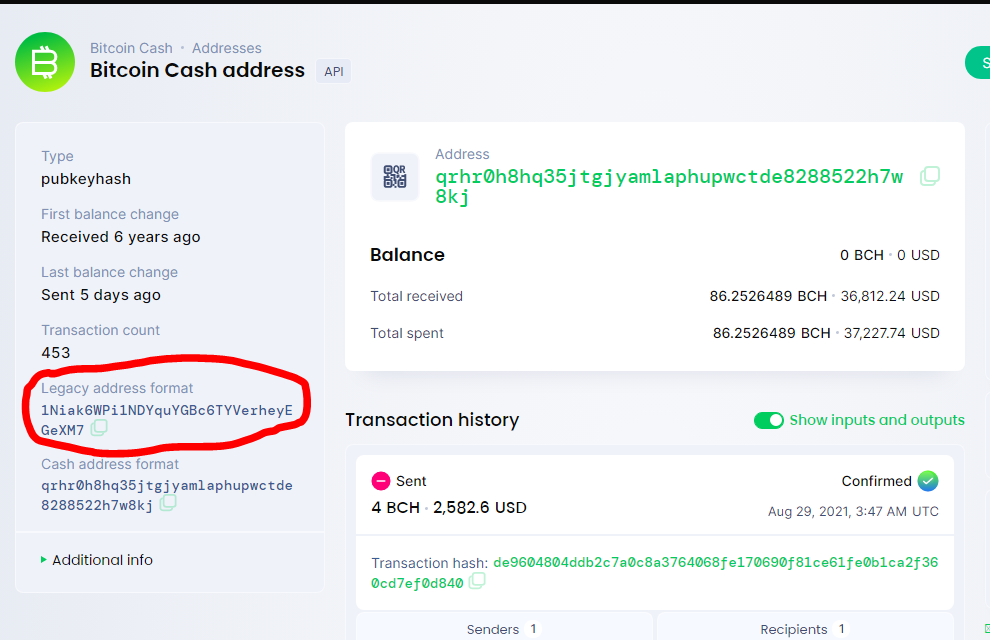Copy the transaction hash de9604804ddb
990x640 pixels.
pyautogui.click(x=477, y=581)
